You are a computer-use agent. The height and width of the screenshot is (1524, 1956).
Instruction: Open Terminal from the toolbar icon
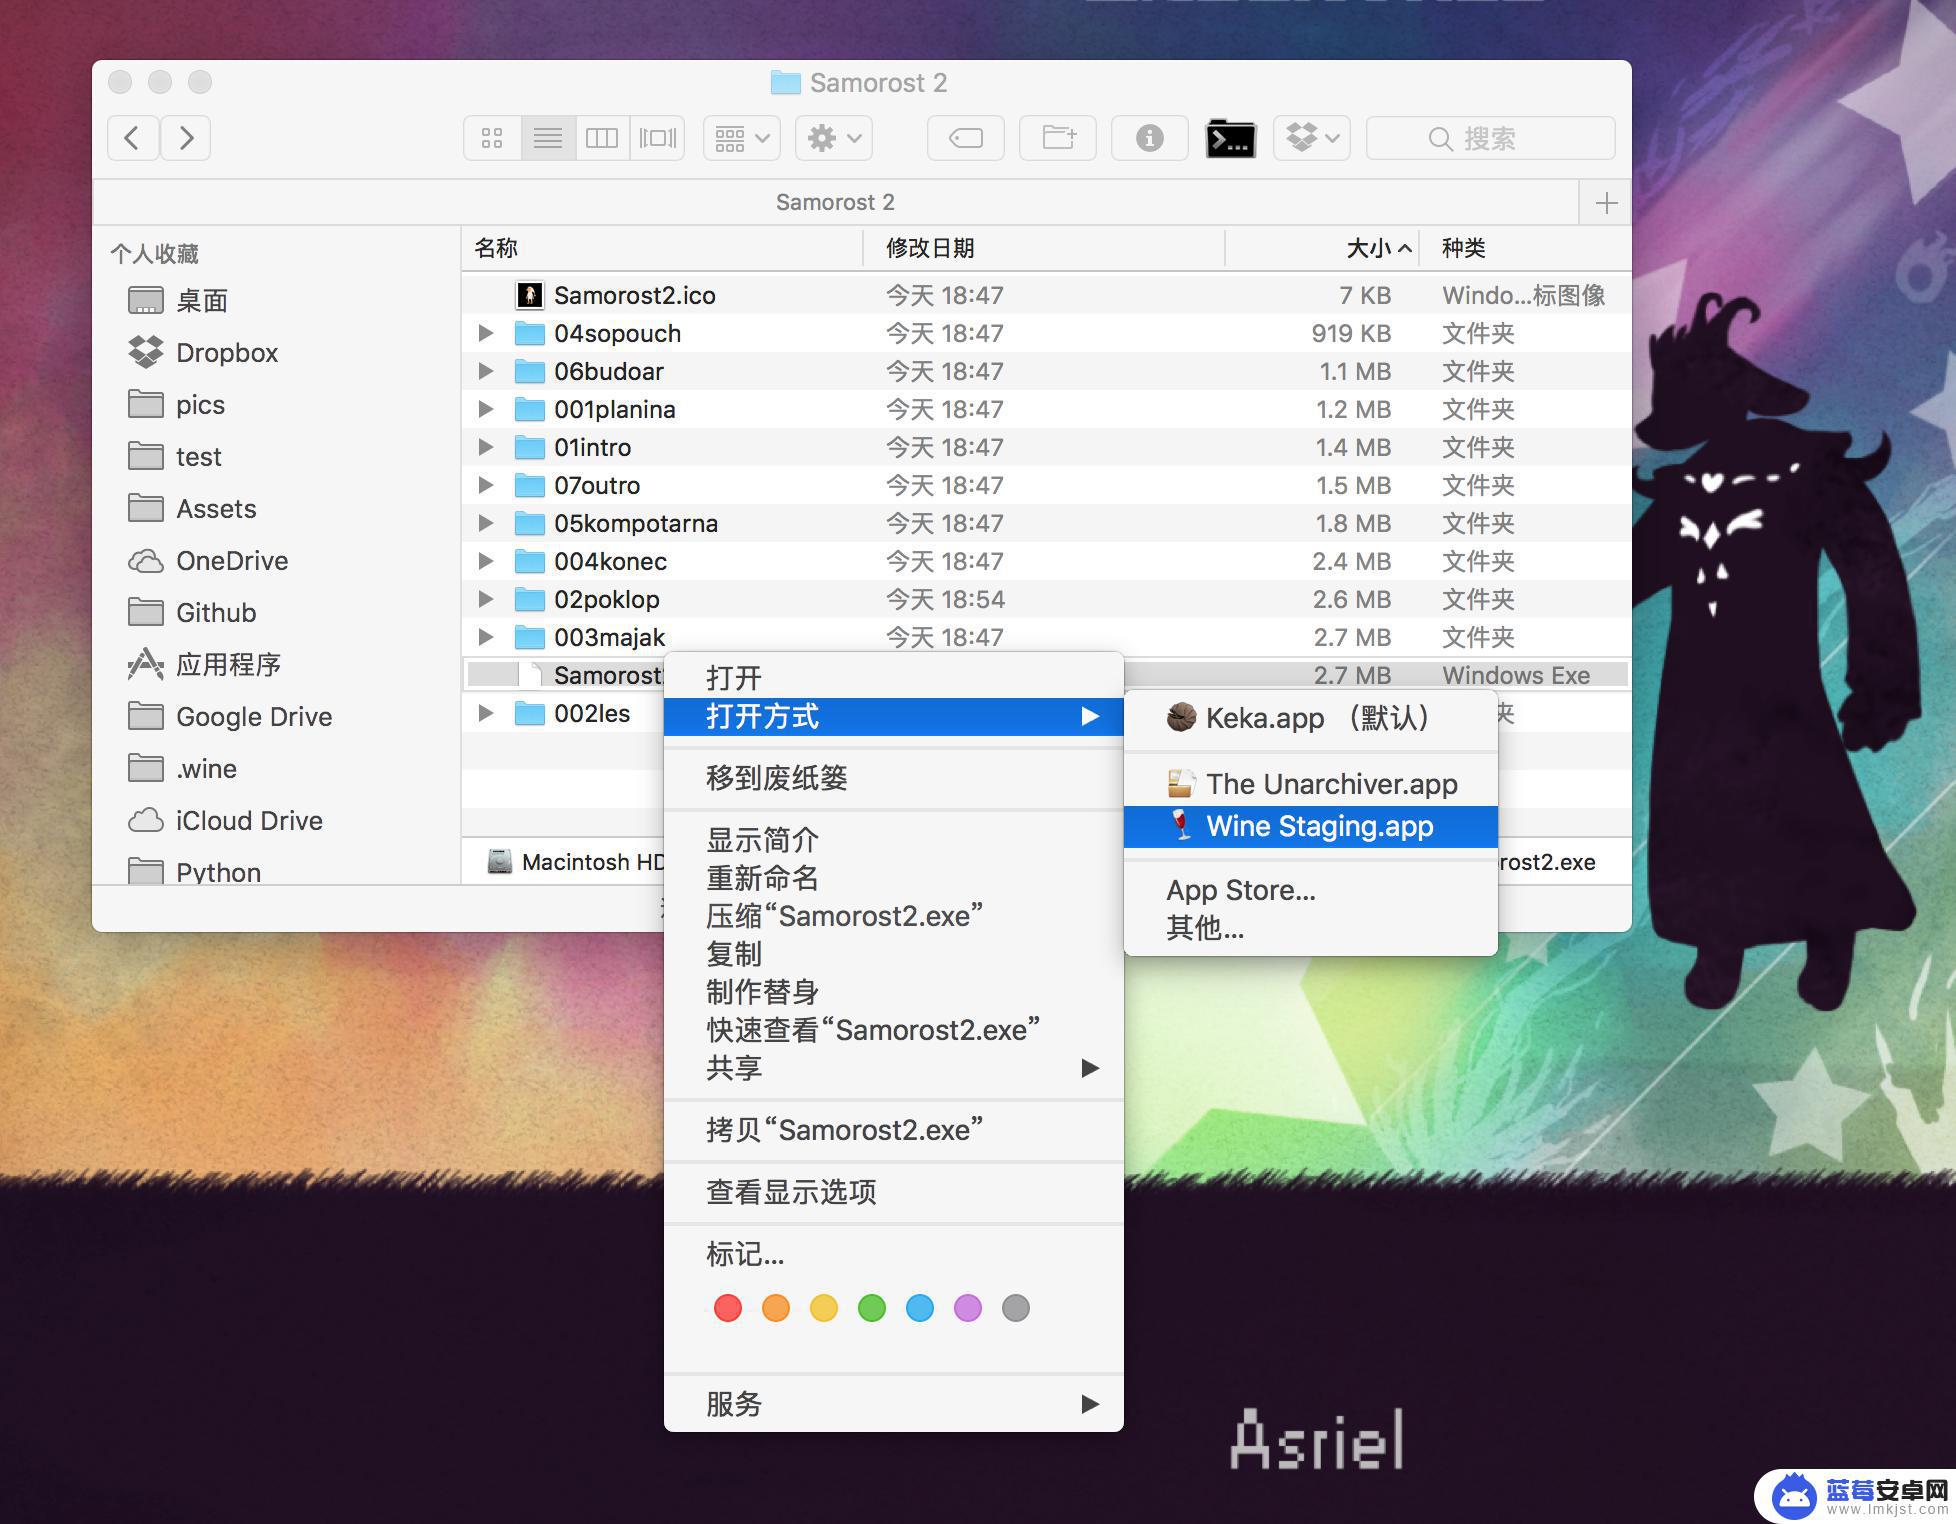1231,139
